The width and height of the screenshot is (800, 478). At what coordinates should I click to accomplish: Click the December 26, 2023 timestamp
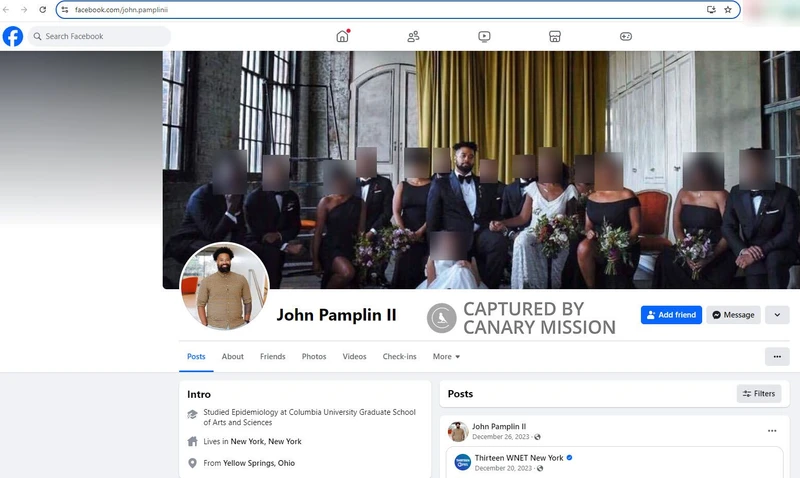coord(501,437)
